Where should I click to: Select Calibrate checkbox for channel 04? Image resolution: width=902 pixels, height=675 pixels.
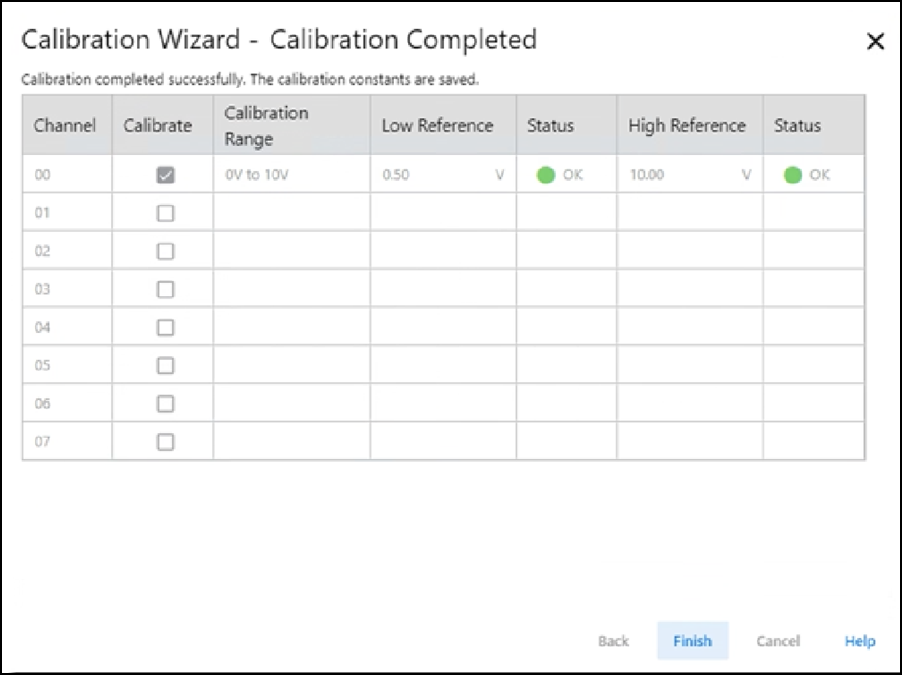[166, 327]
